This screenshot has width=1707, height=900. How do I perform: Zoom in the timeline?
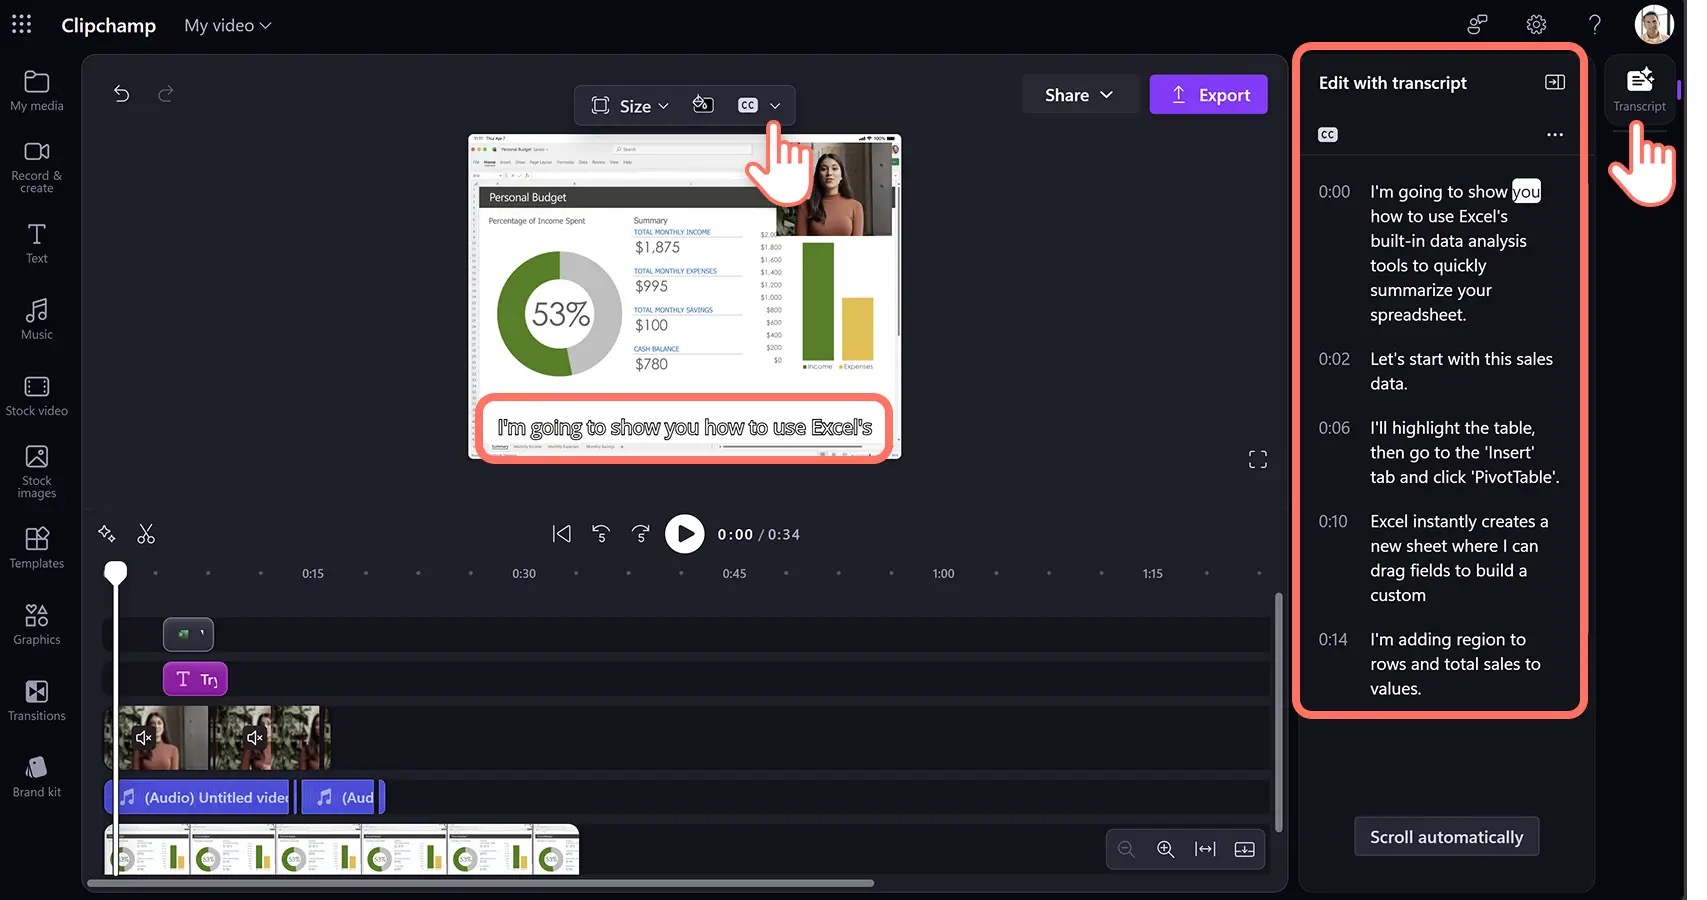(x=1165, y=849)
